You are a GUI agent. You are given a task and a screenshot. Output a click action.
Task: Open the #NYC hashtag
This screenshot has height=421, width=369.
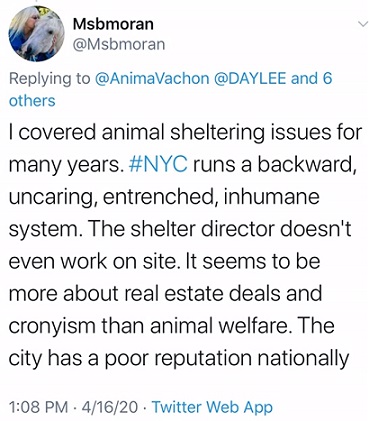[x=158, y=165]
